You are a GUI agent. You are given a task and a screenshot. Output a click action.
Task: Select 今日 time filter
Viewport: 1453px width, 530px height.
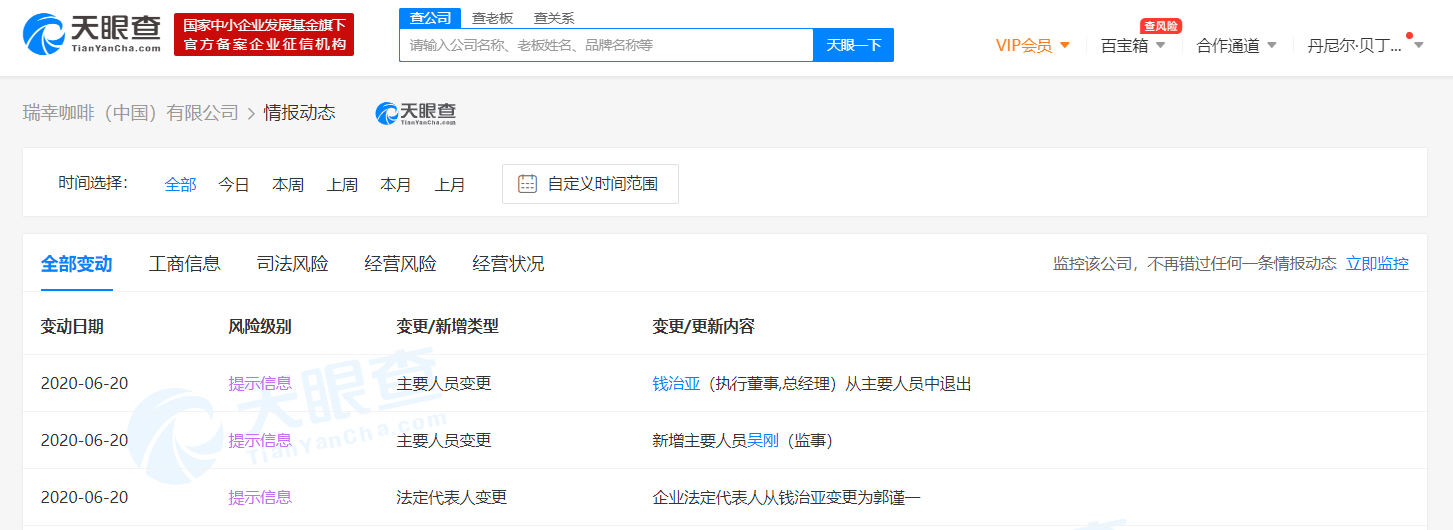(234, 184)
